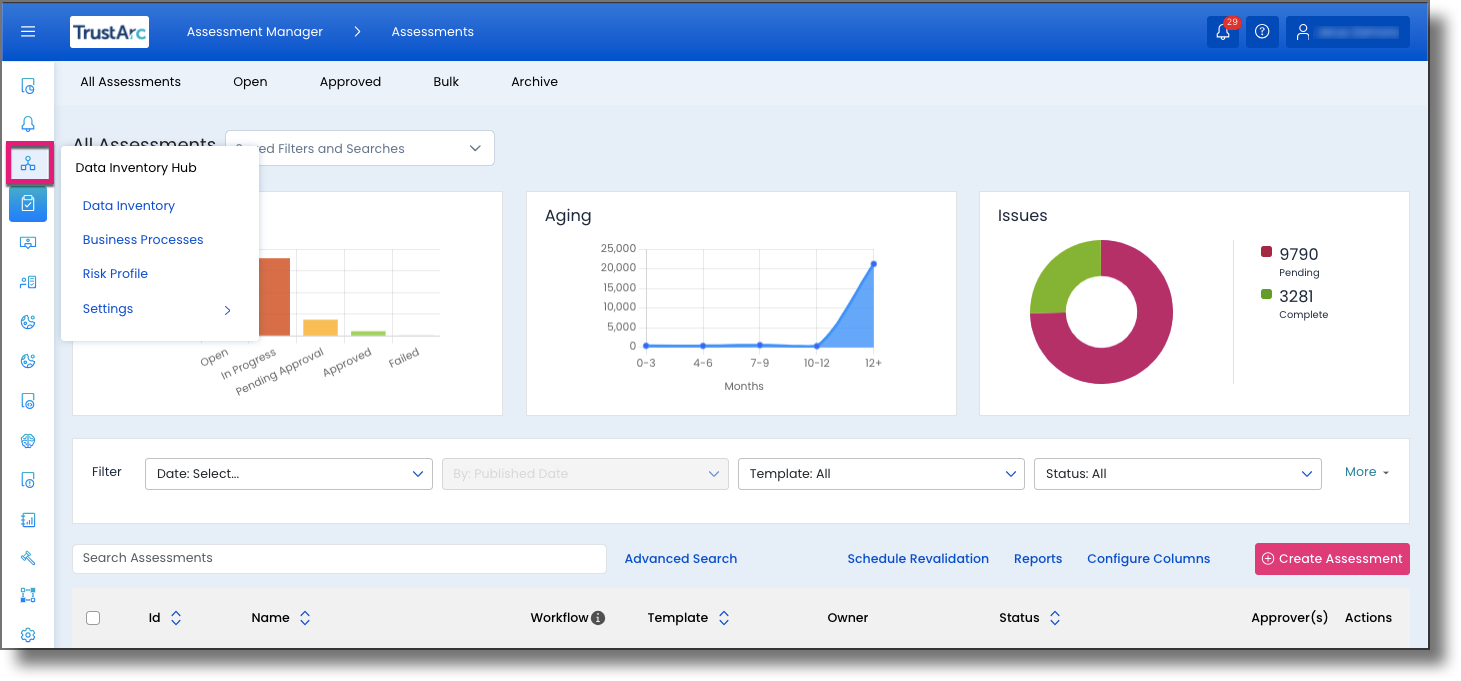Screen dimensions: 1461x681
Task: Sort assessments by Status column arrows
Action: coord(1055,618)
